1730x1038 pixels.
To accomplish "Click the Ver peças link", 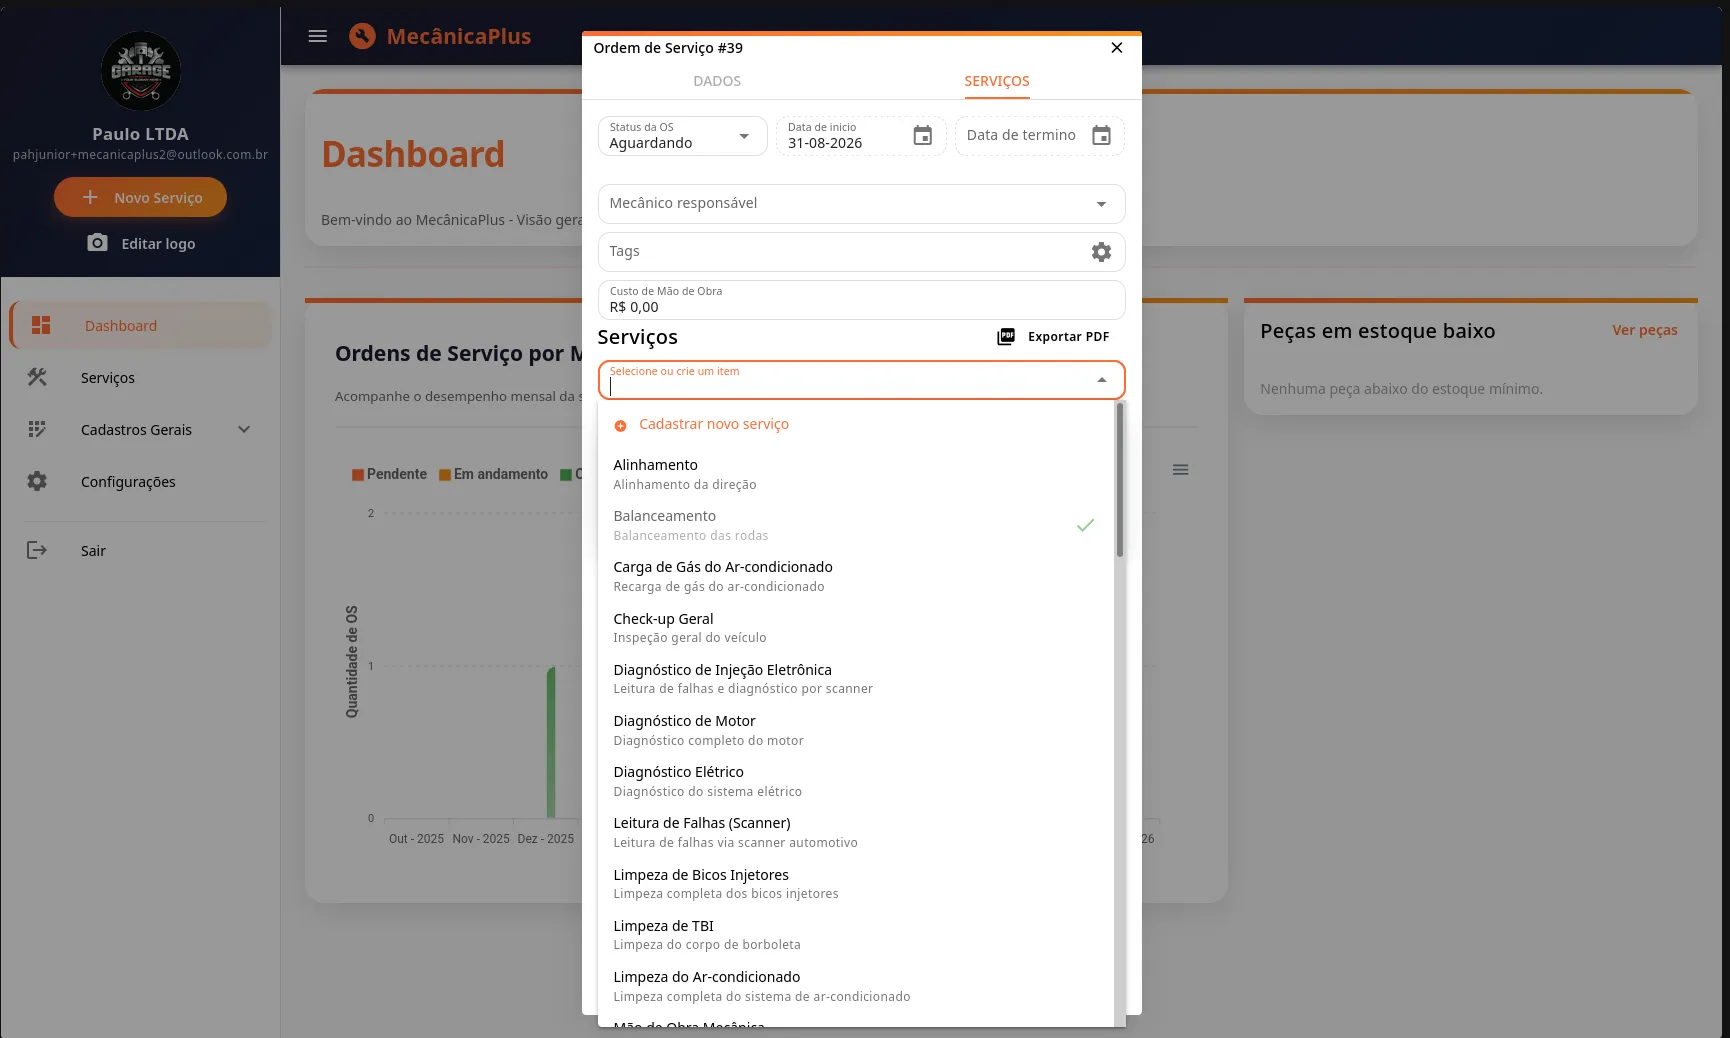I will (x=1644, y=330).
